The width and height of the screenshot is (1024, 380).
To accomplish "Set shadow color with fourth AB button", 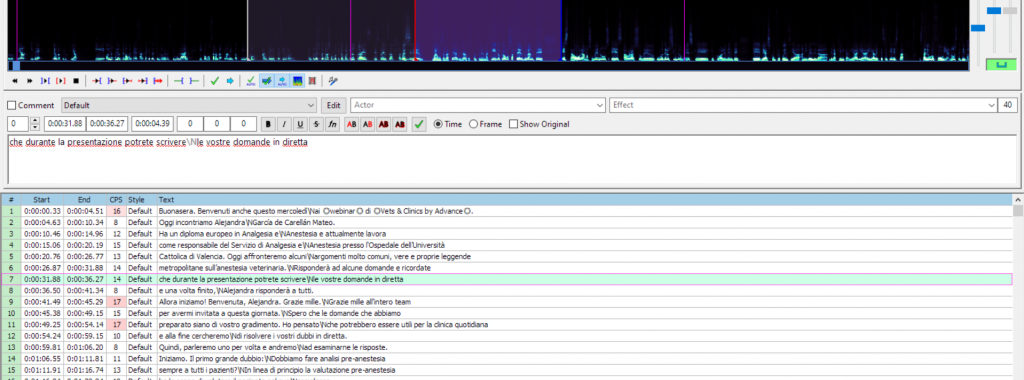I will [400, 124].
